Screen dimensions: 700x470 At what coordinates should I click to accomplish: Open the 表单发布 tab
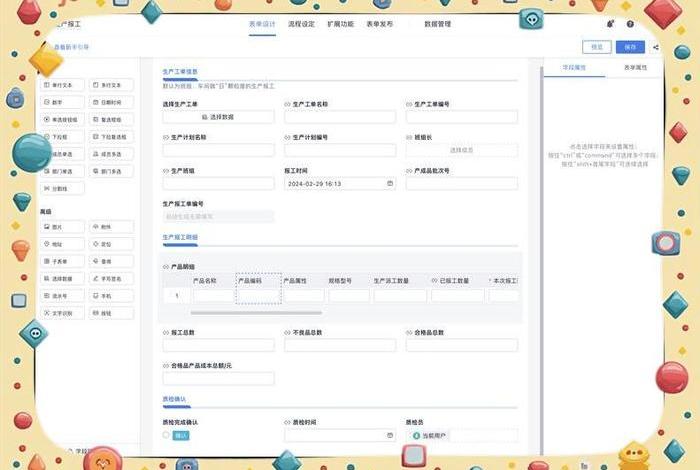click(379, 24)
